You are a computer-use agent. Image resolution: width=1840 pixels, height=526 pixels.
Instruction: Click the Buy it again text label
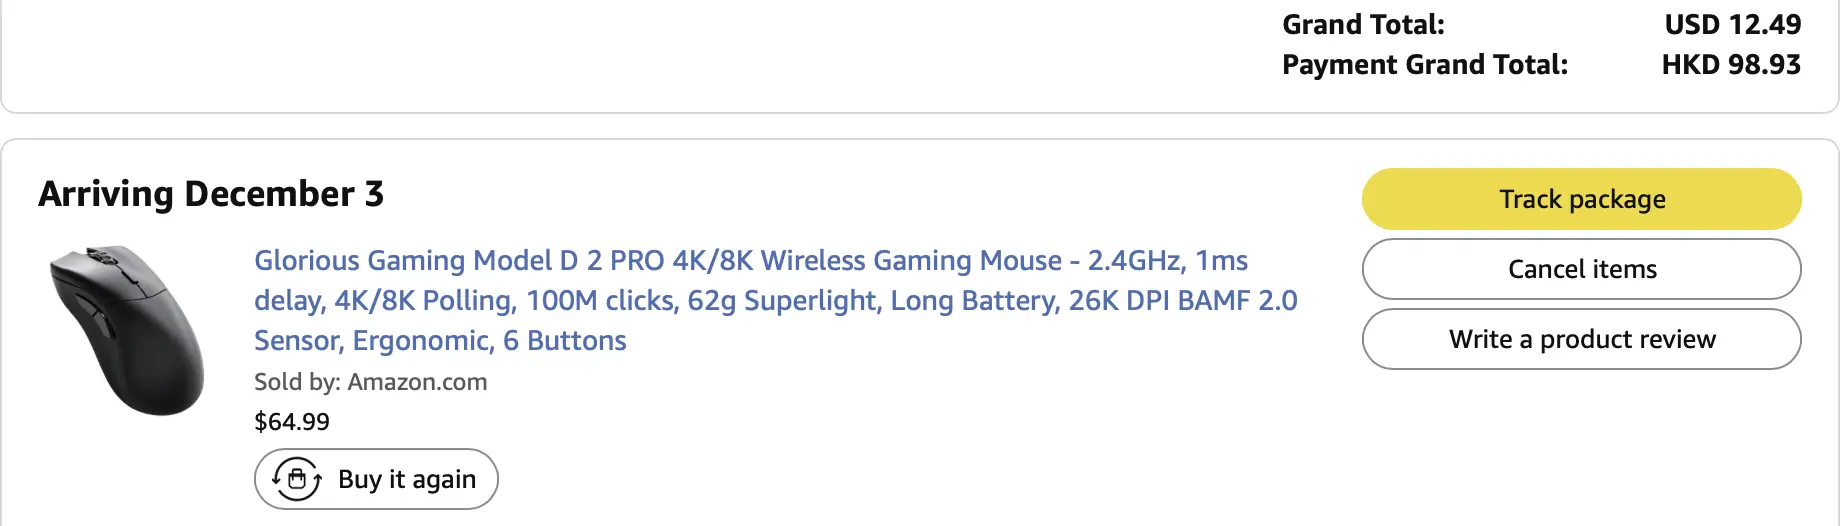pos(407,480)
